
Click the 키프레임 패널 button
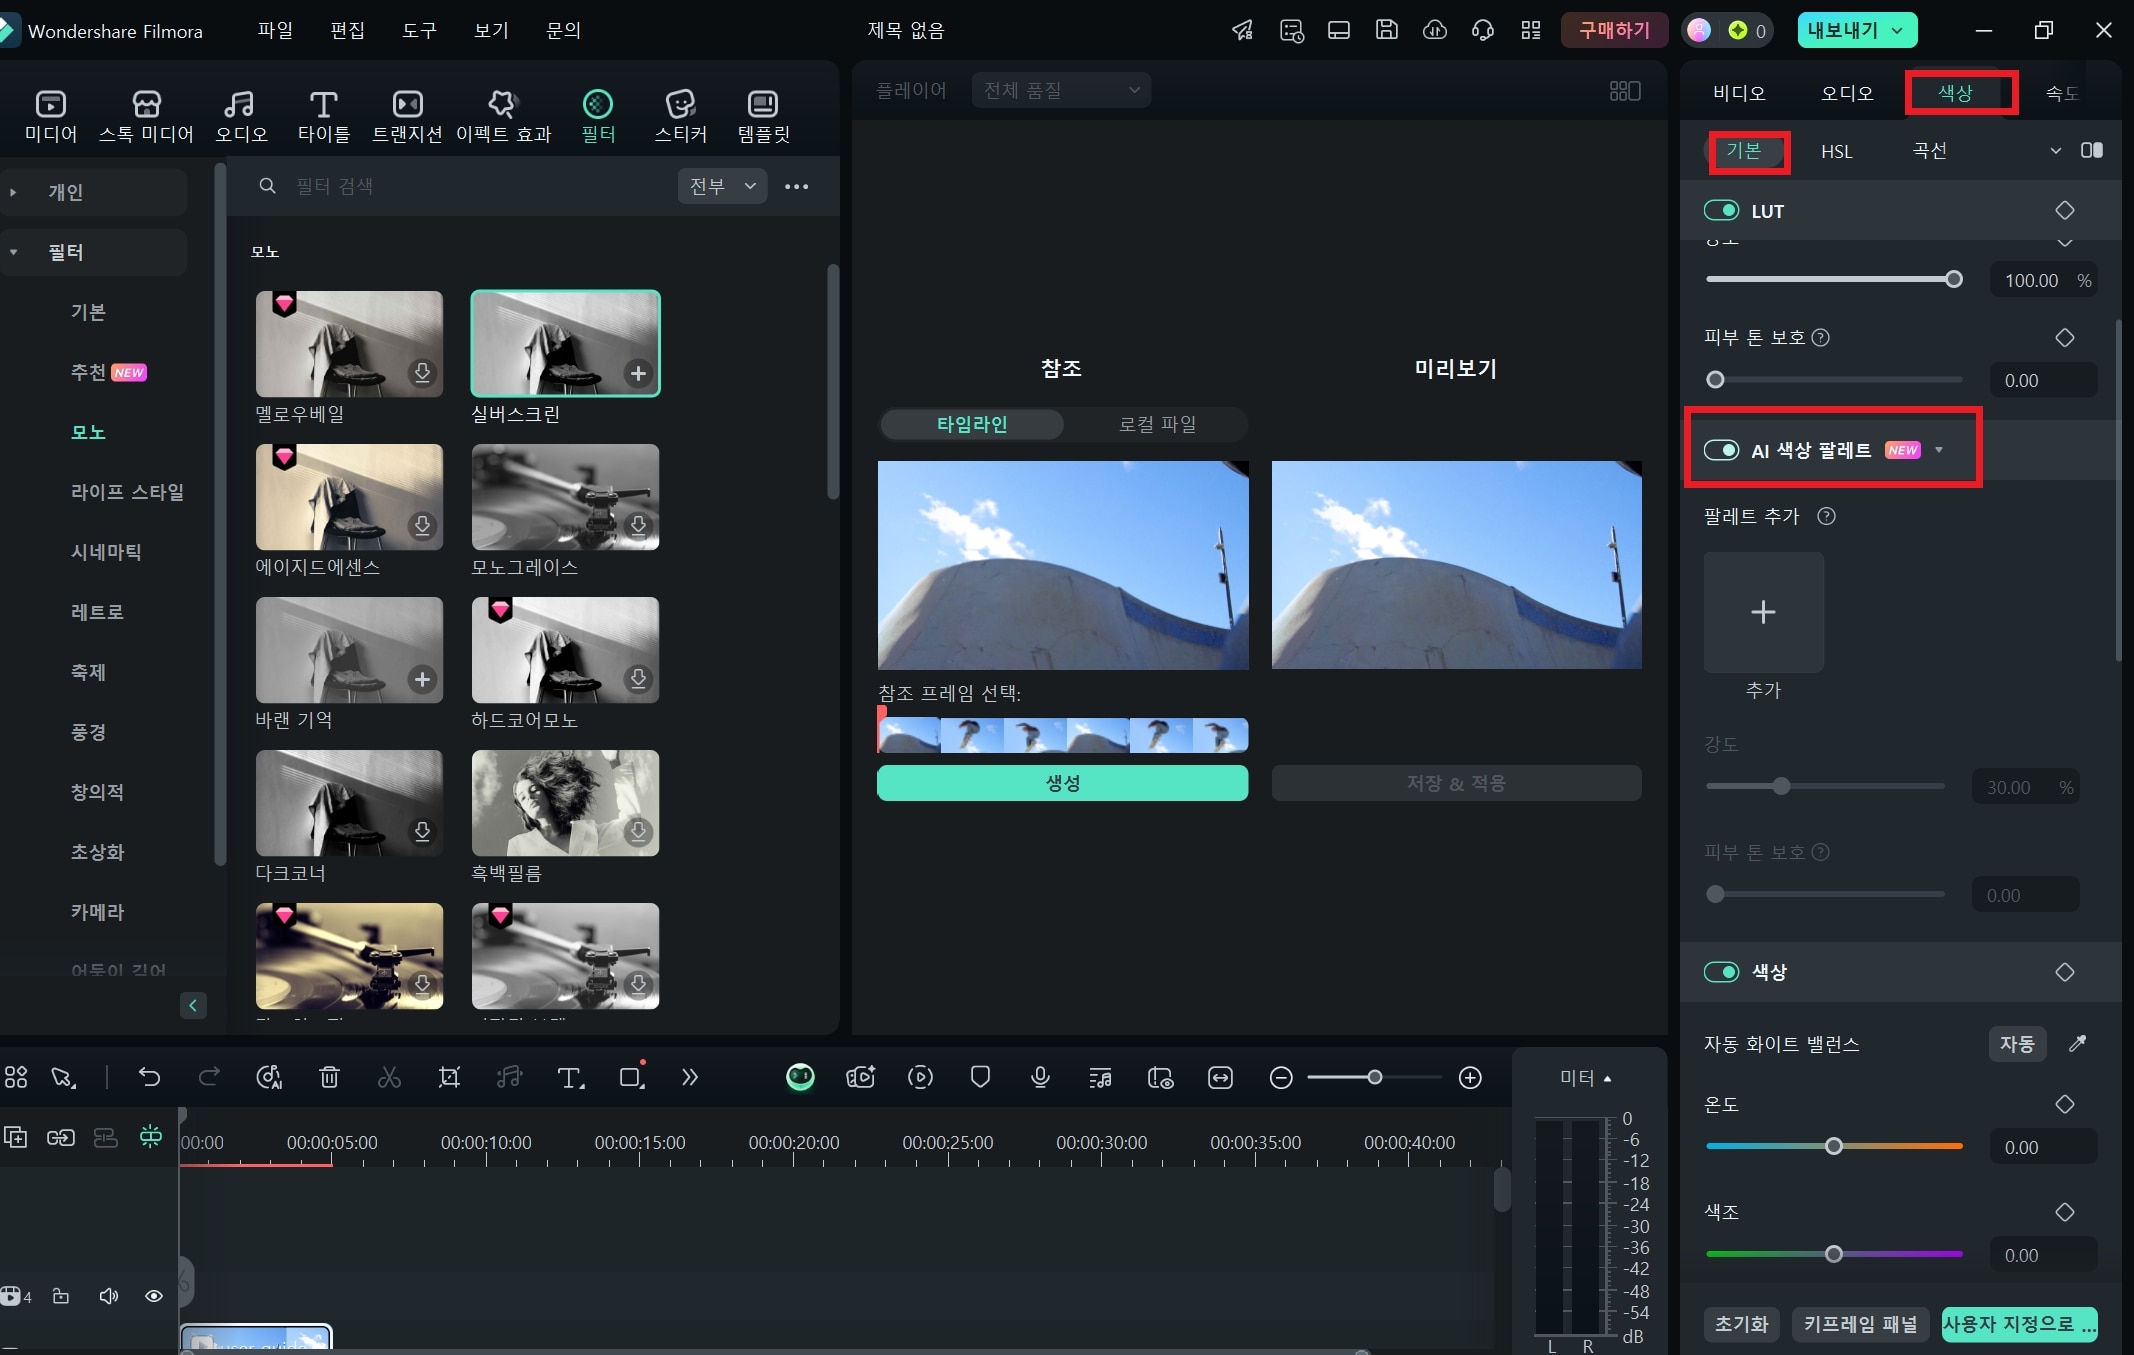click(1860, 1324)
